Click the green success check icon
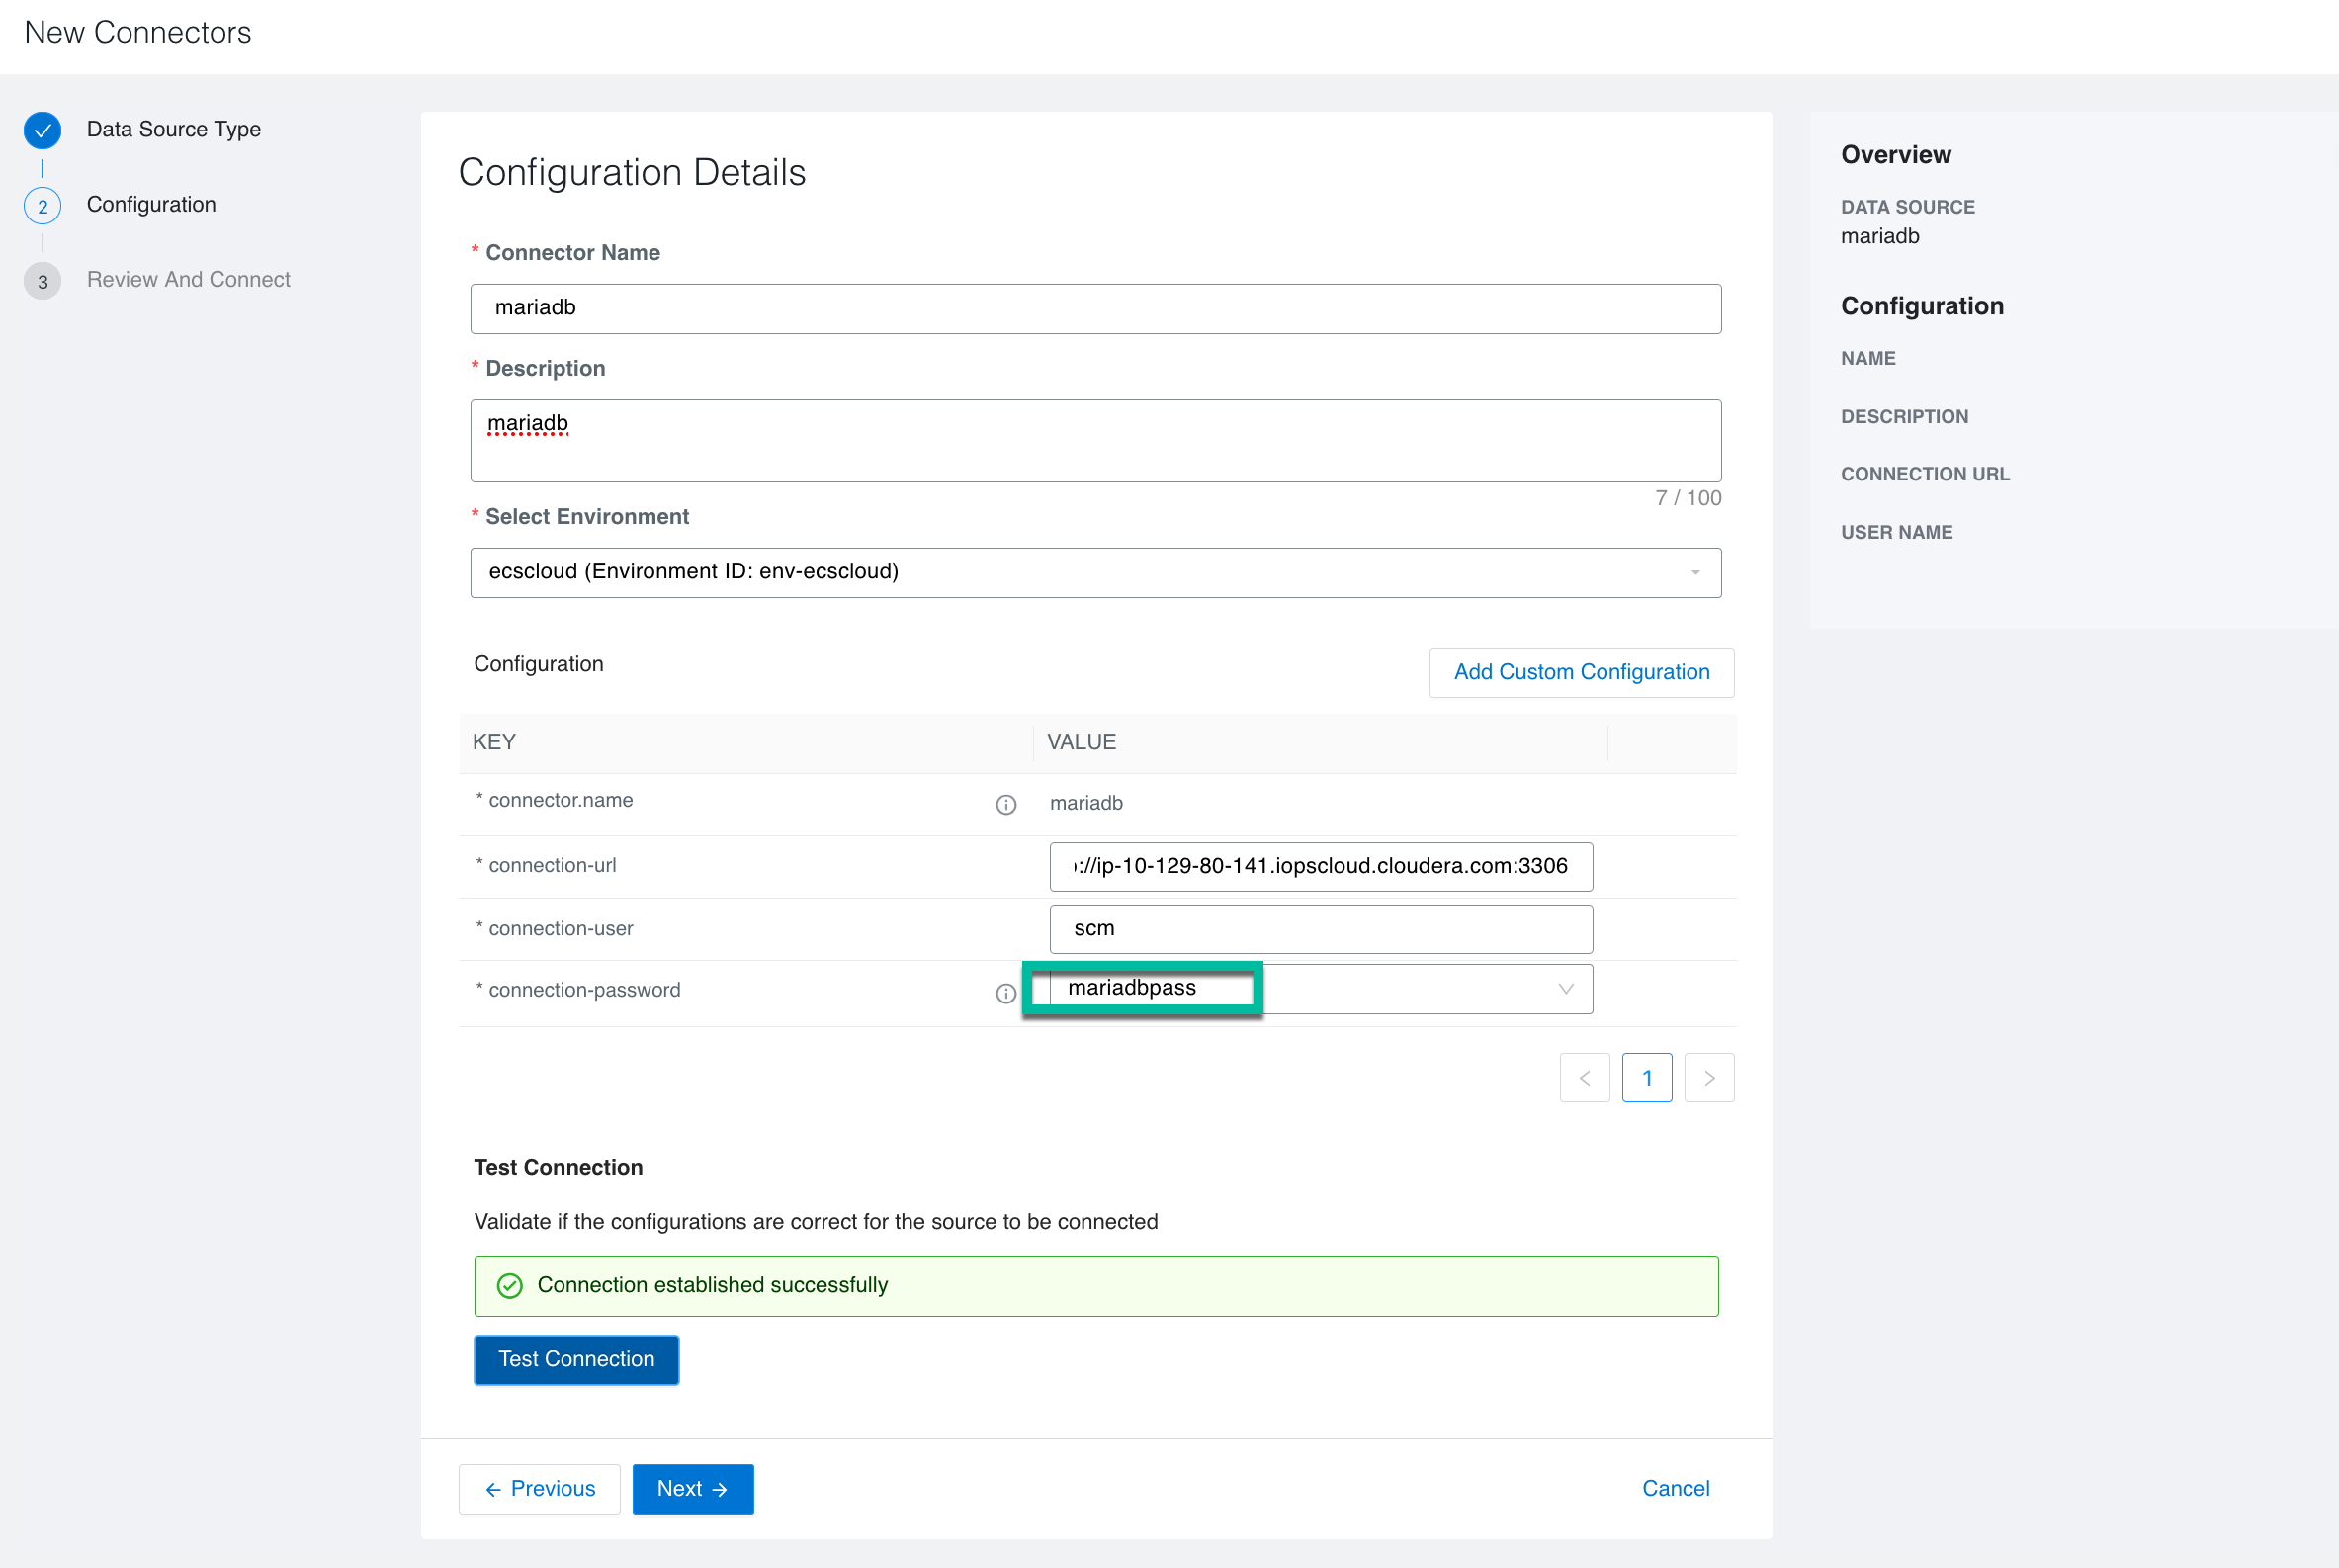The width and height of the screenshot is (2339, 1568). pyautogui.click(x=510, y=1286)
